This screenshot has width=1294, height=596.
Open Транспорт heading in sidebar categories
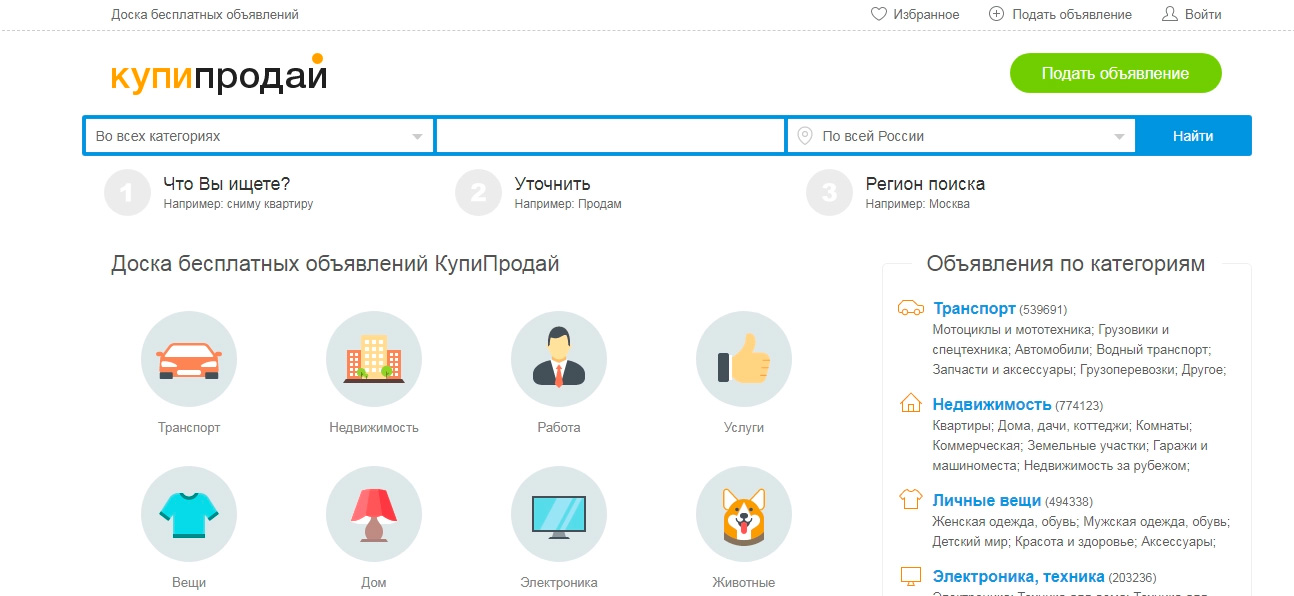point(974,308)
